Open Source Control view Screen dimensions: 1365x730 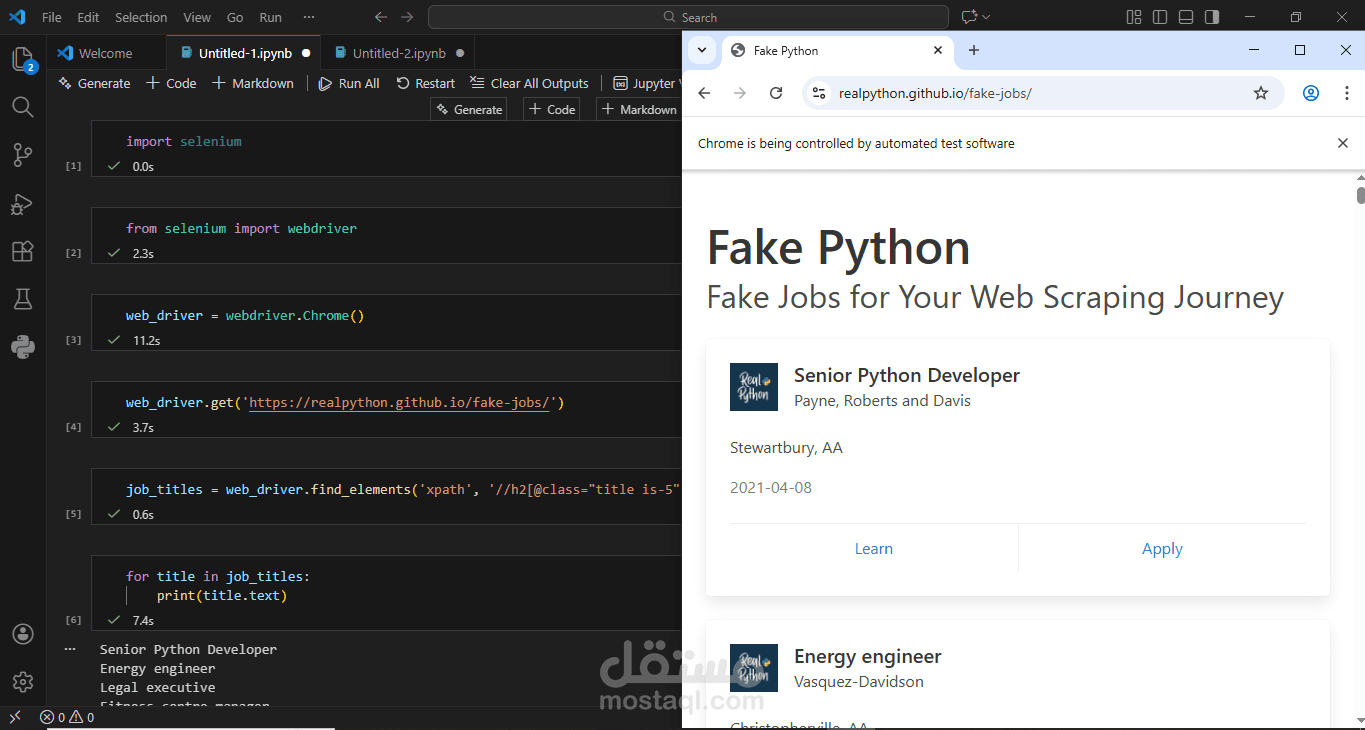tap(22, 155)
